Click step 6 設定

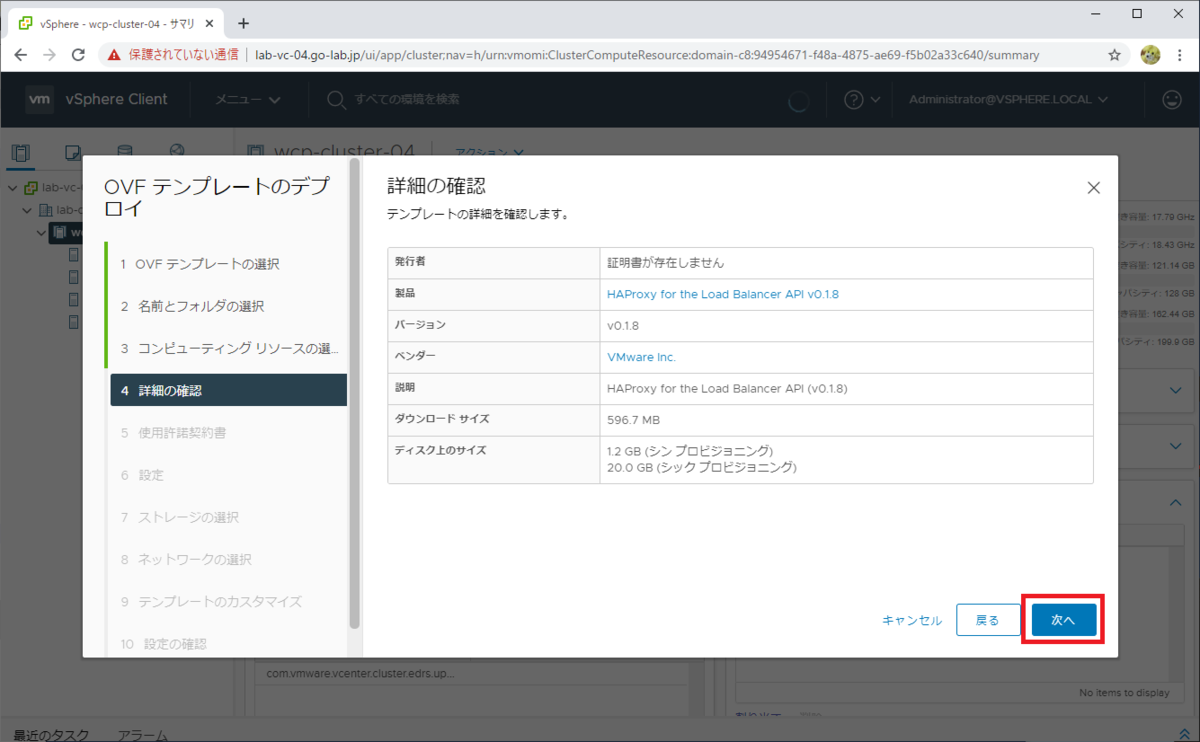click(x=226, y=475)
